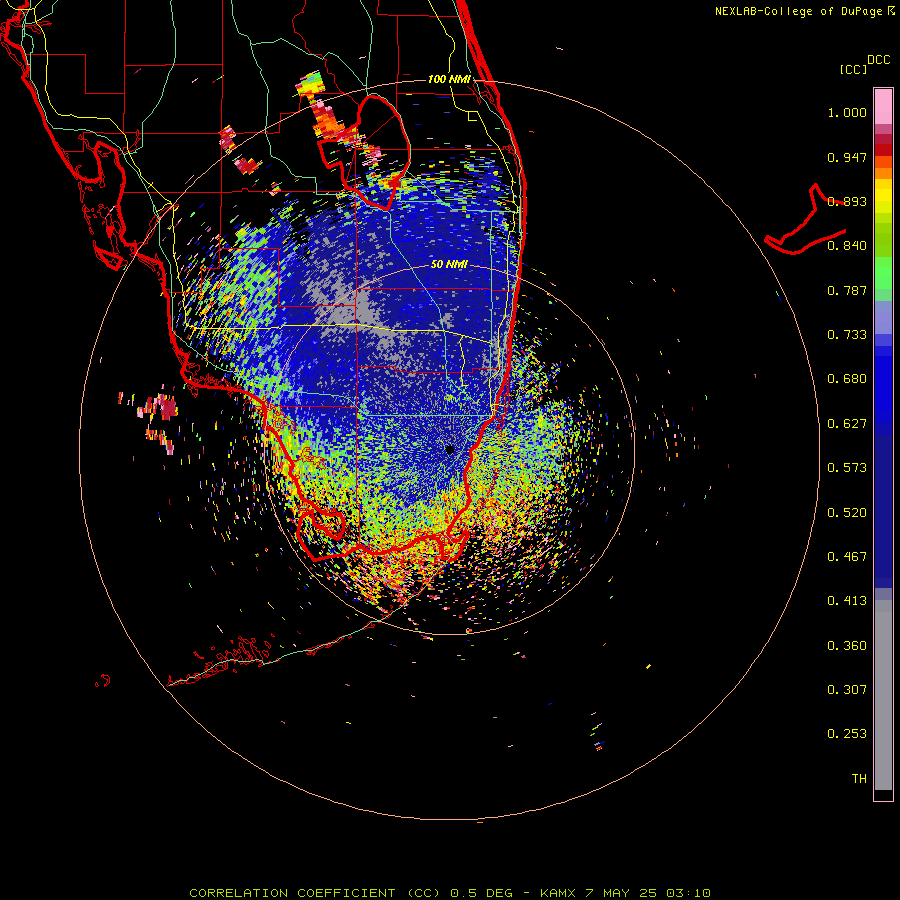
Task: Click the radar product title caption at bottom
Action: pyautogui.click(x=450, y=893)
